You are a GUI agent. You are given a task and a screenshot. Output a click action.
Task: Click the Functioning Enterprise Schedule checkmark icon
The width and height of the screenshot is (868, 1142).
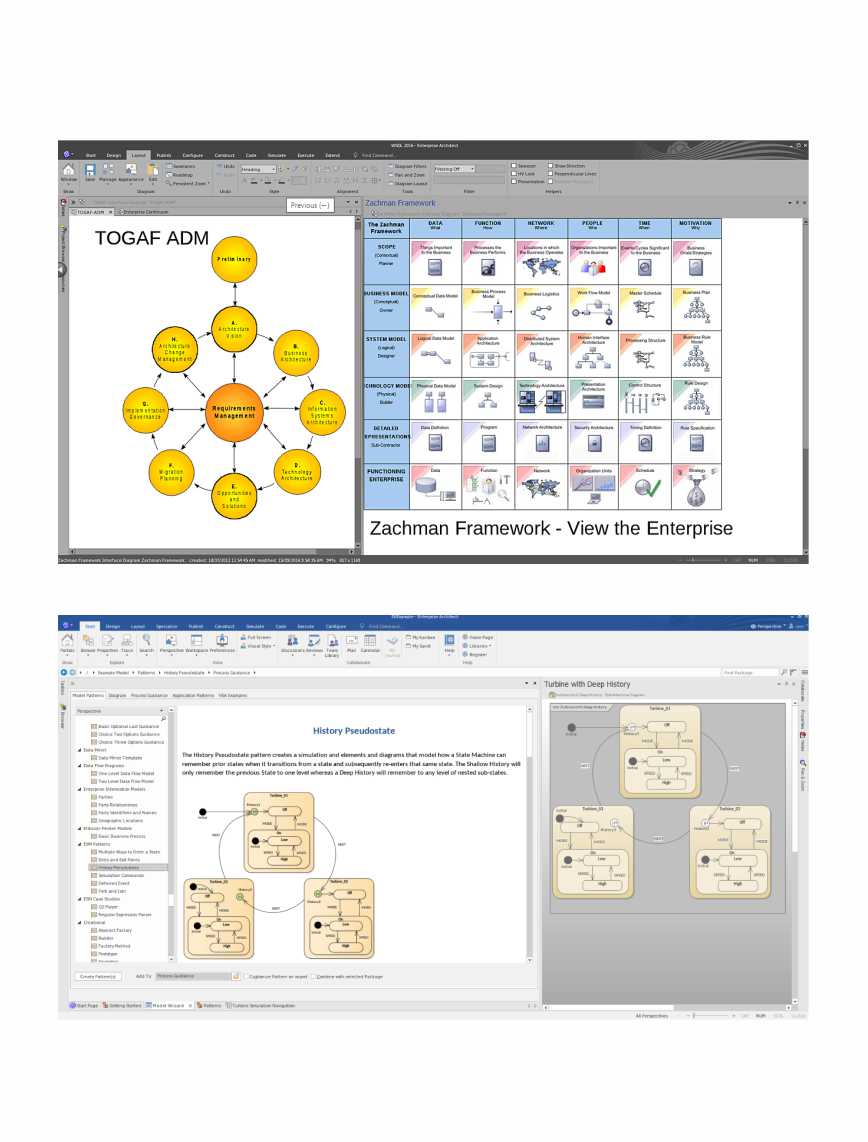tap(647, 489)
